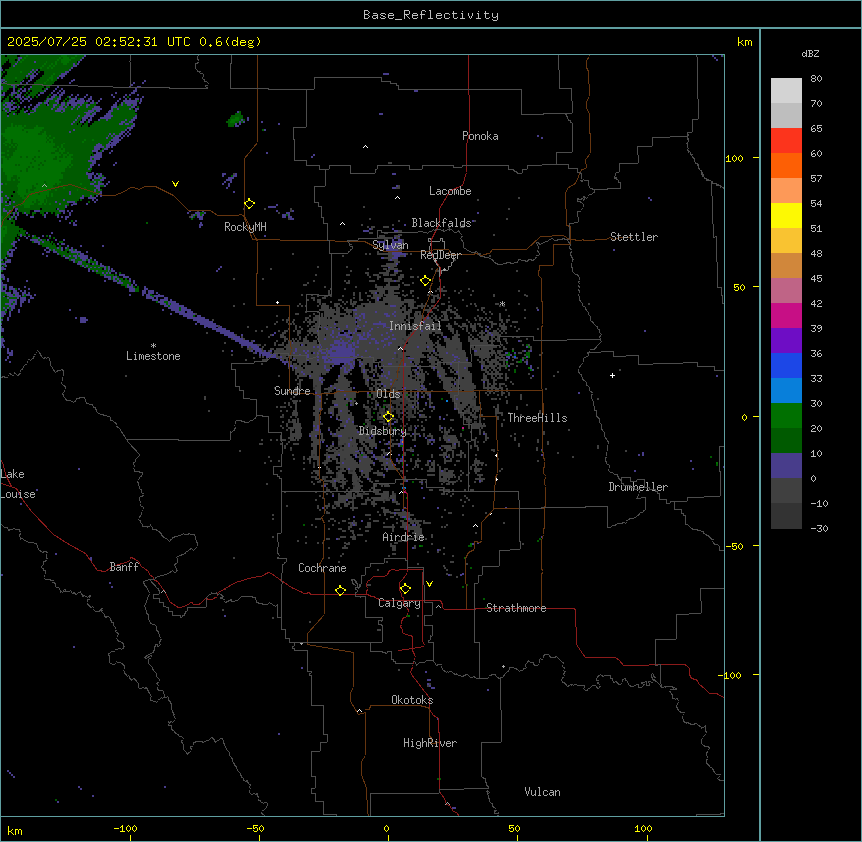Click the white plus marker north of Drumheller
The image size is (862, 842).
coord(612,375)
